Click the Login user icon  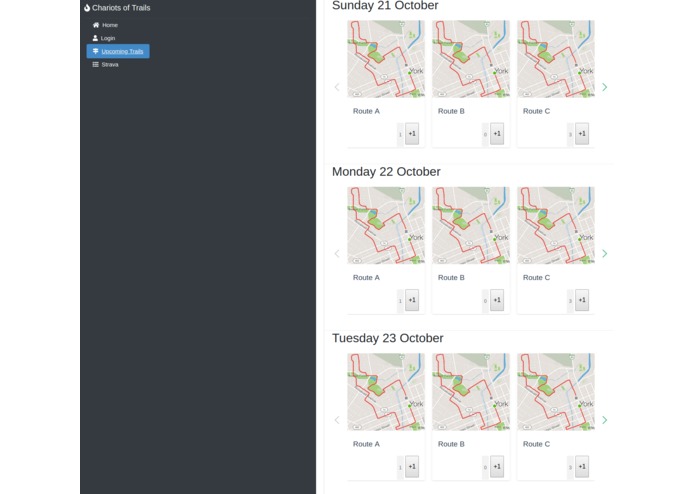click(95, 38)
